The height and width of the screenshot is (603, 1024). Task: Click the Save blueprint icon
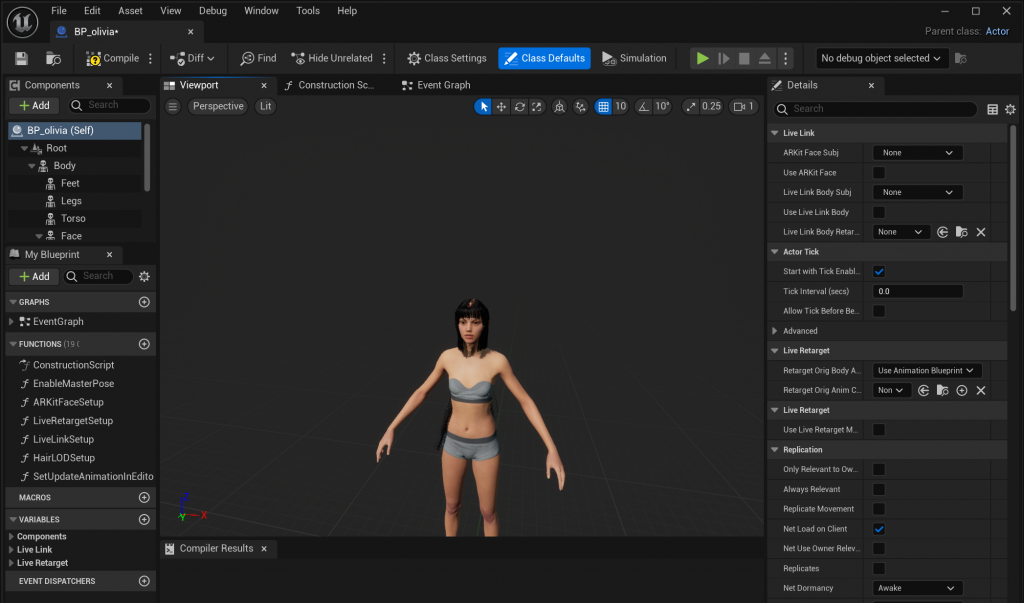(x=22, y=59)
